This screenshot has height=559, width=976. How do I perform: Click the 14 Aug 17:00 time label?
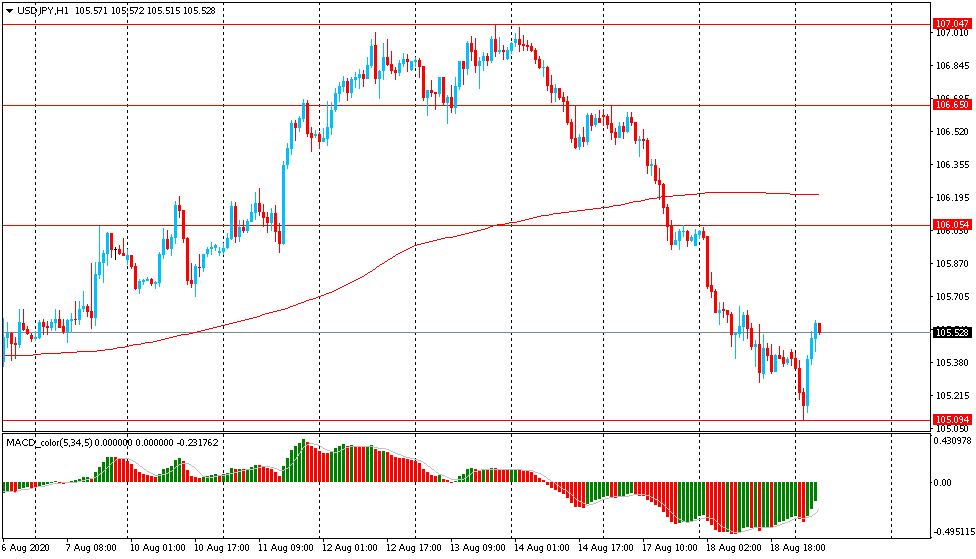[x=606, y=548]
